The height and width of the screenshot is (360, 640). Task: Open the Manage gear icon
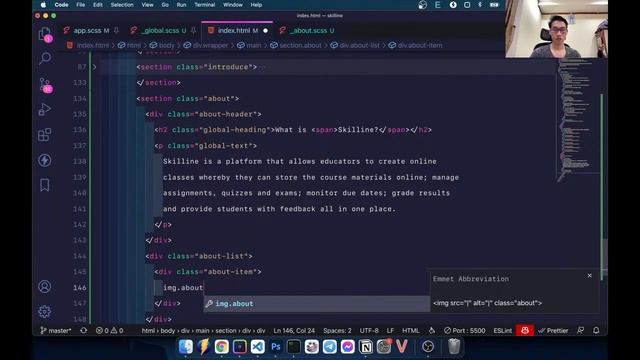(x=44, y=312)
